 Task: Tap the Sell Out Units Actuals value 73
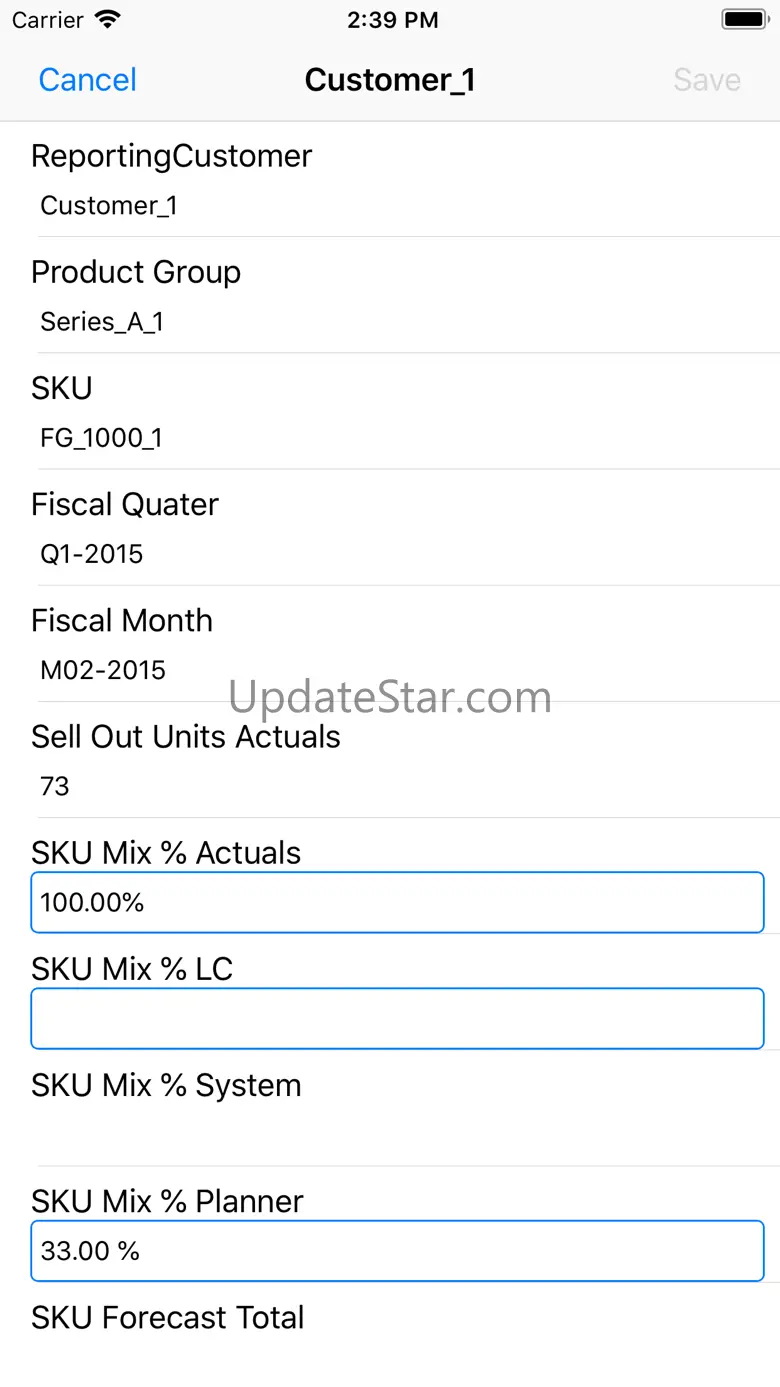pos(55,786)
